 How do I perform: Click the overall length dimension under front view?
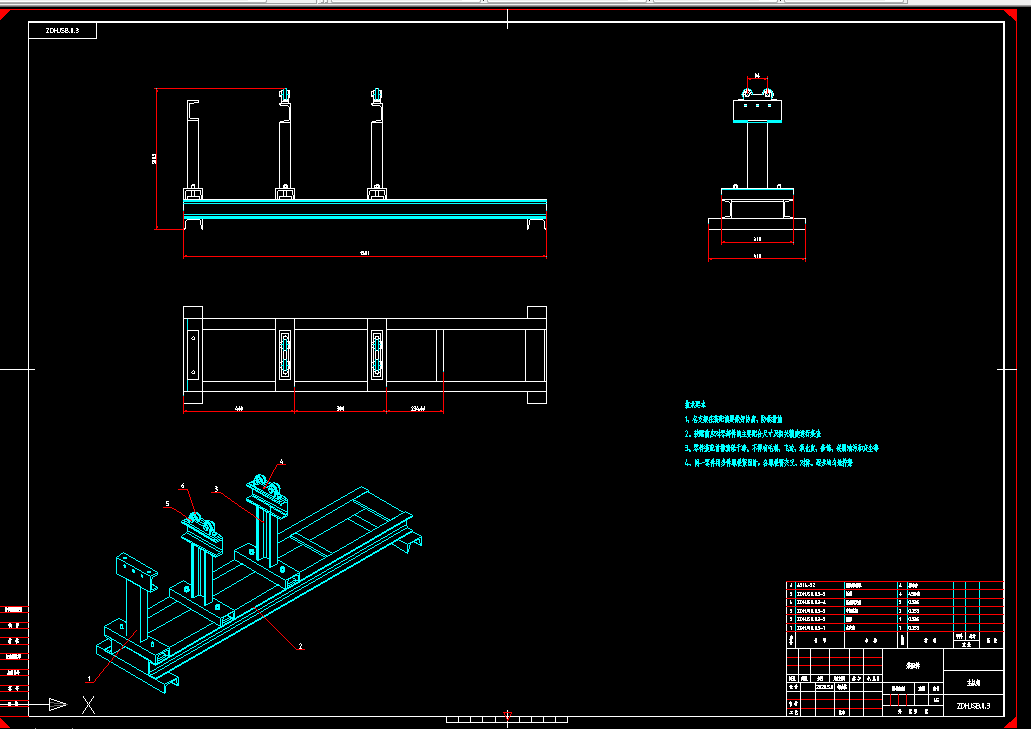click(365, 252)
